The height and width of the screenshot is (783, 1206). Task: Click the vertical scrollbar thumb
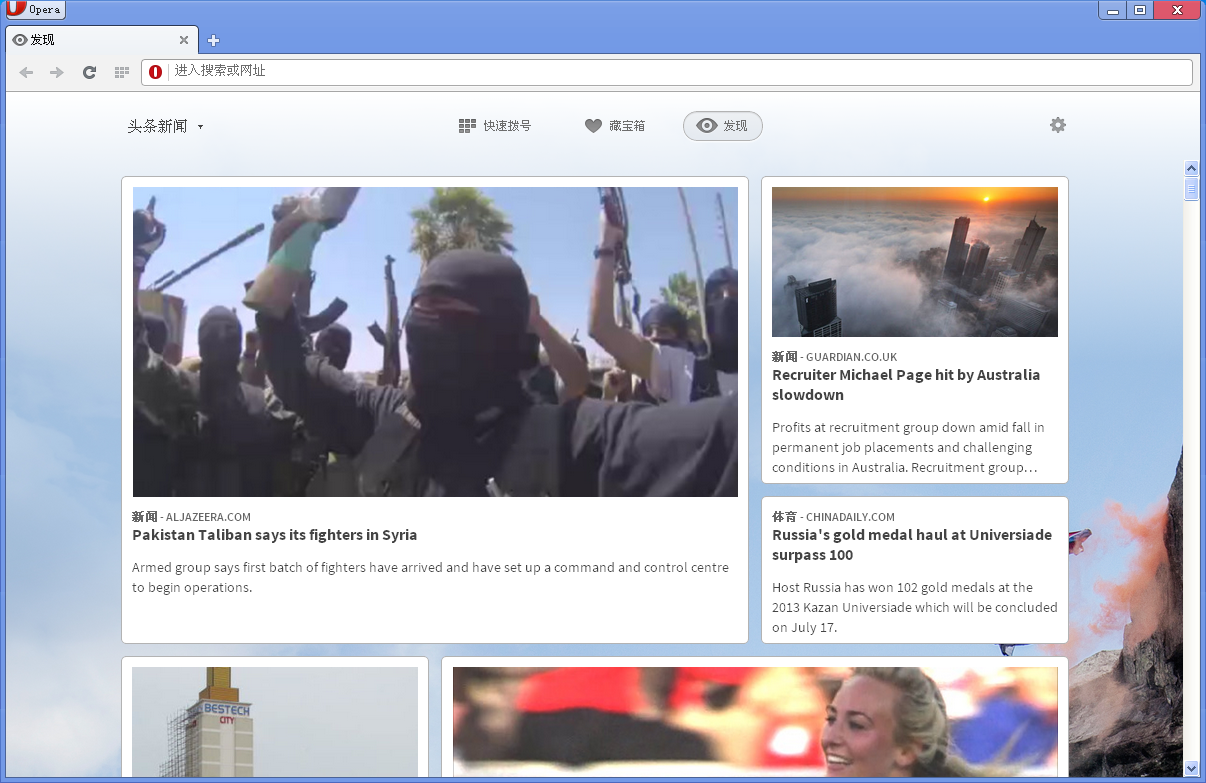[x=1191, y=189]
